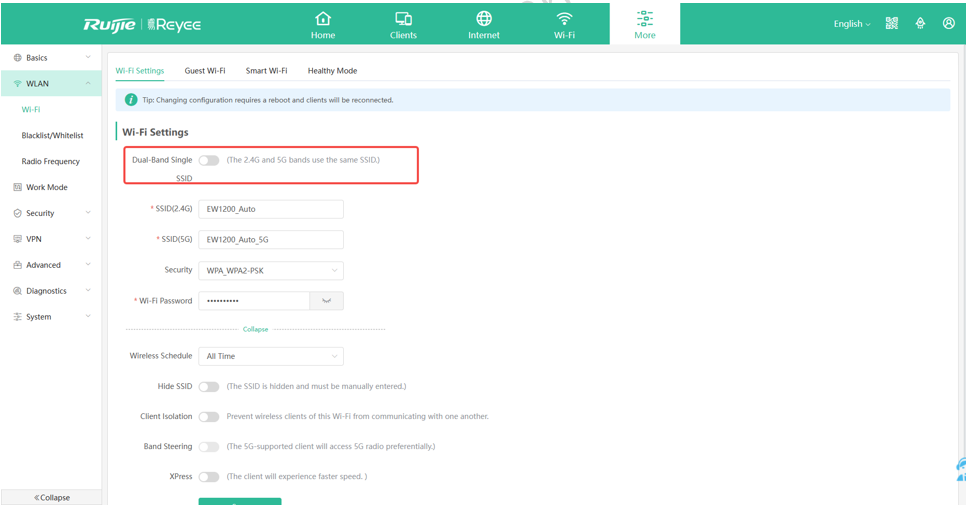
Task: Toggle the Hide SSID switch
Action: [209, 386]
